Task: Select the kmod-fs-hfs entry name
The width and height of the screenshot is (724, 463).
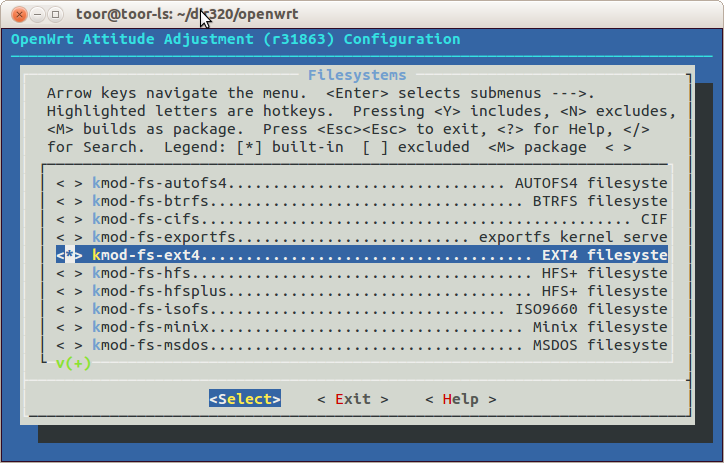Action: click(141, 273)
